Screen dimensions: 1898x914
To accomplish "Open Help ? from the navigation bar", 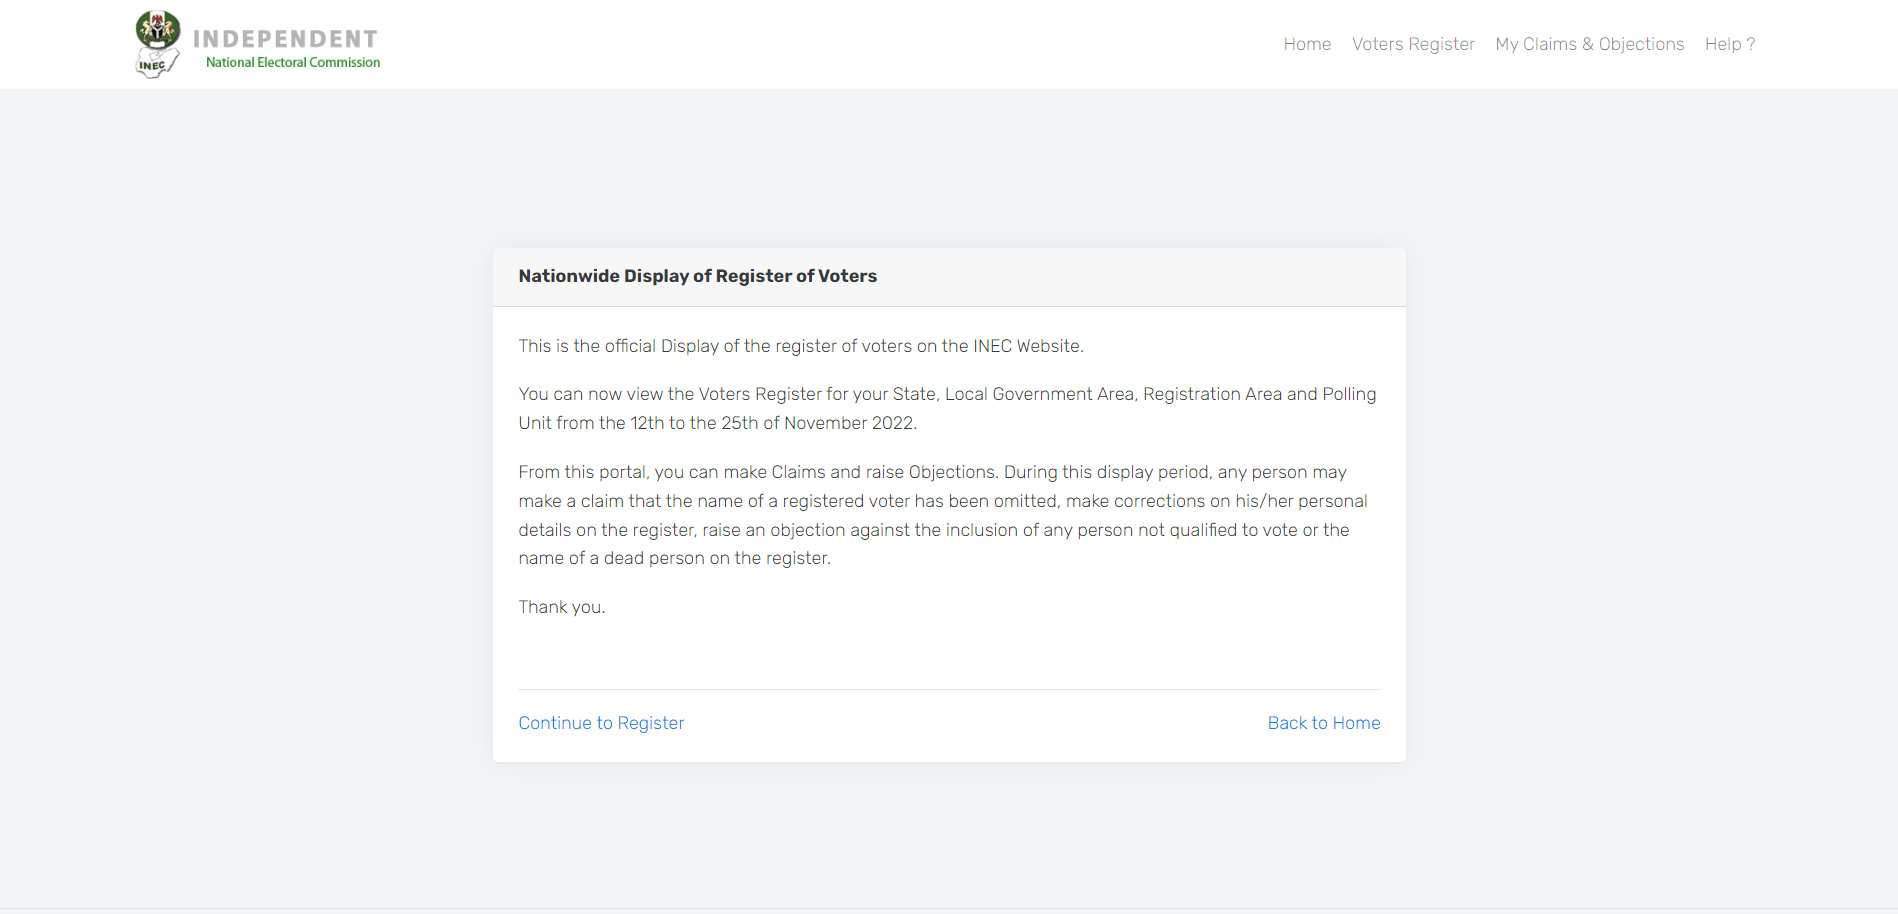I will 1729,44.
